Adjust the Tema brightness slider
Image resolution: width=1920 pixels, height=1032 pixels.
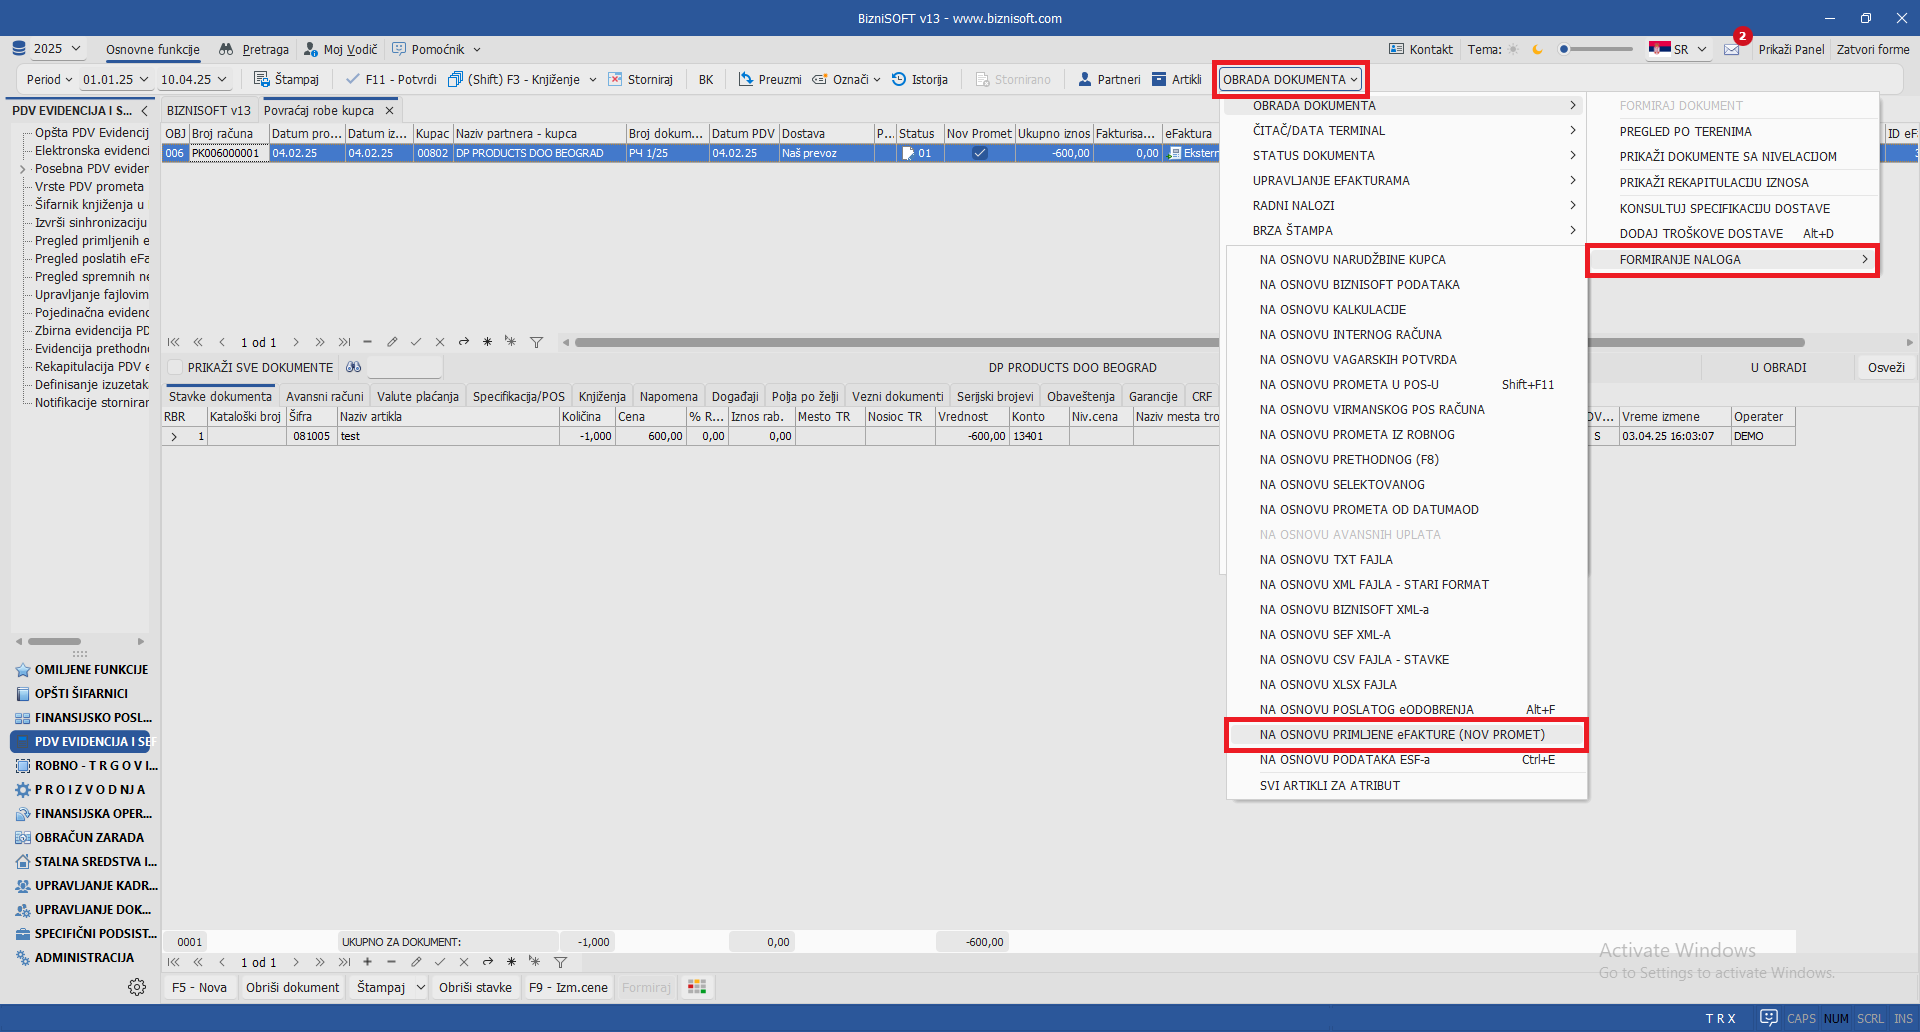[x=1565, y=49]
